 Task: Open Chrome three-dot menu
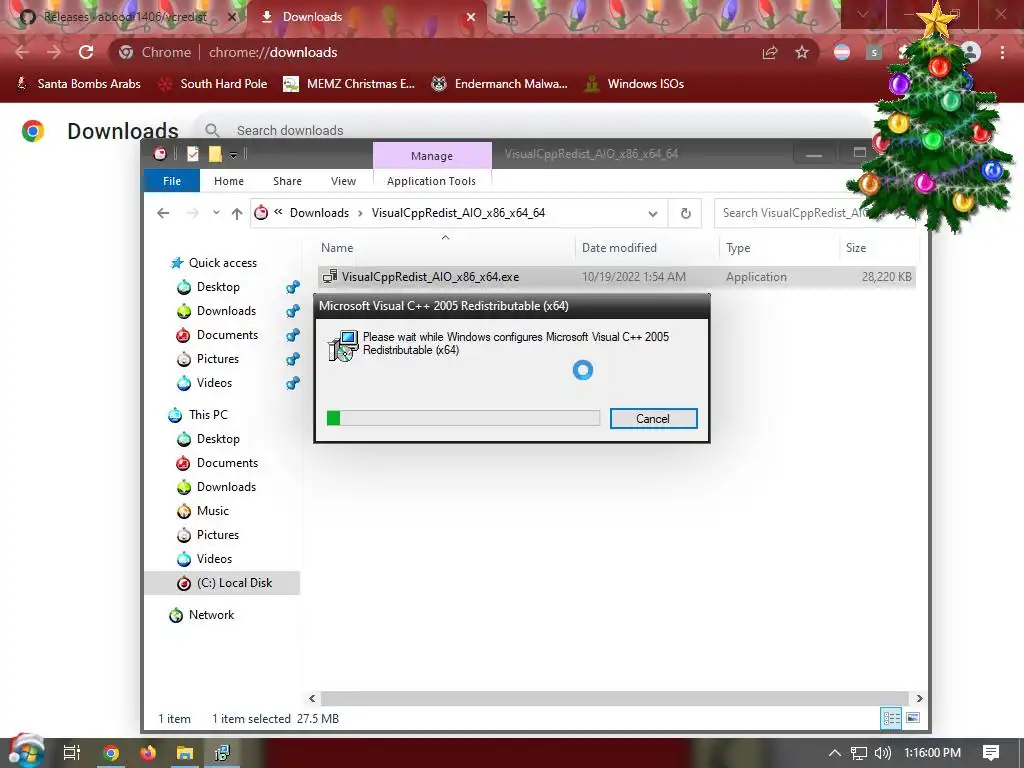[x=1002, y=52]
